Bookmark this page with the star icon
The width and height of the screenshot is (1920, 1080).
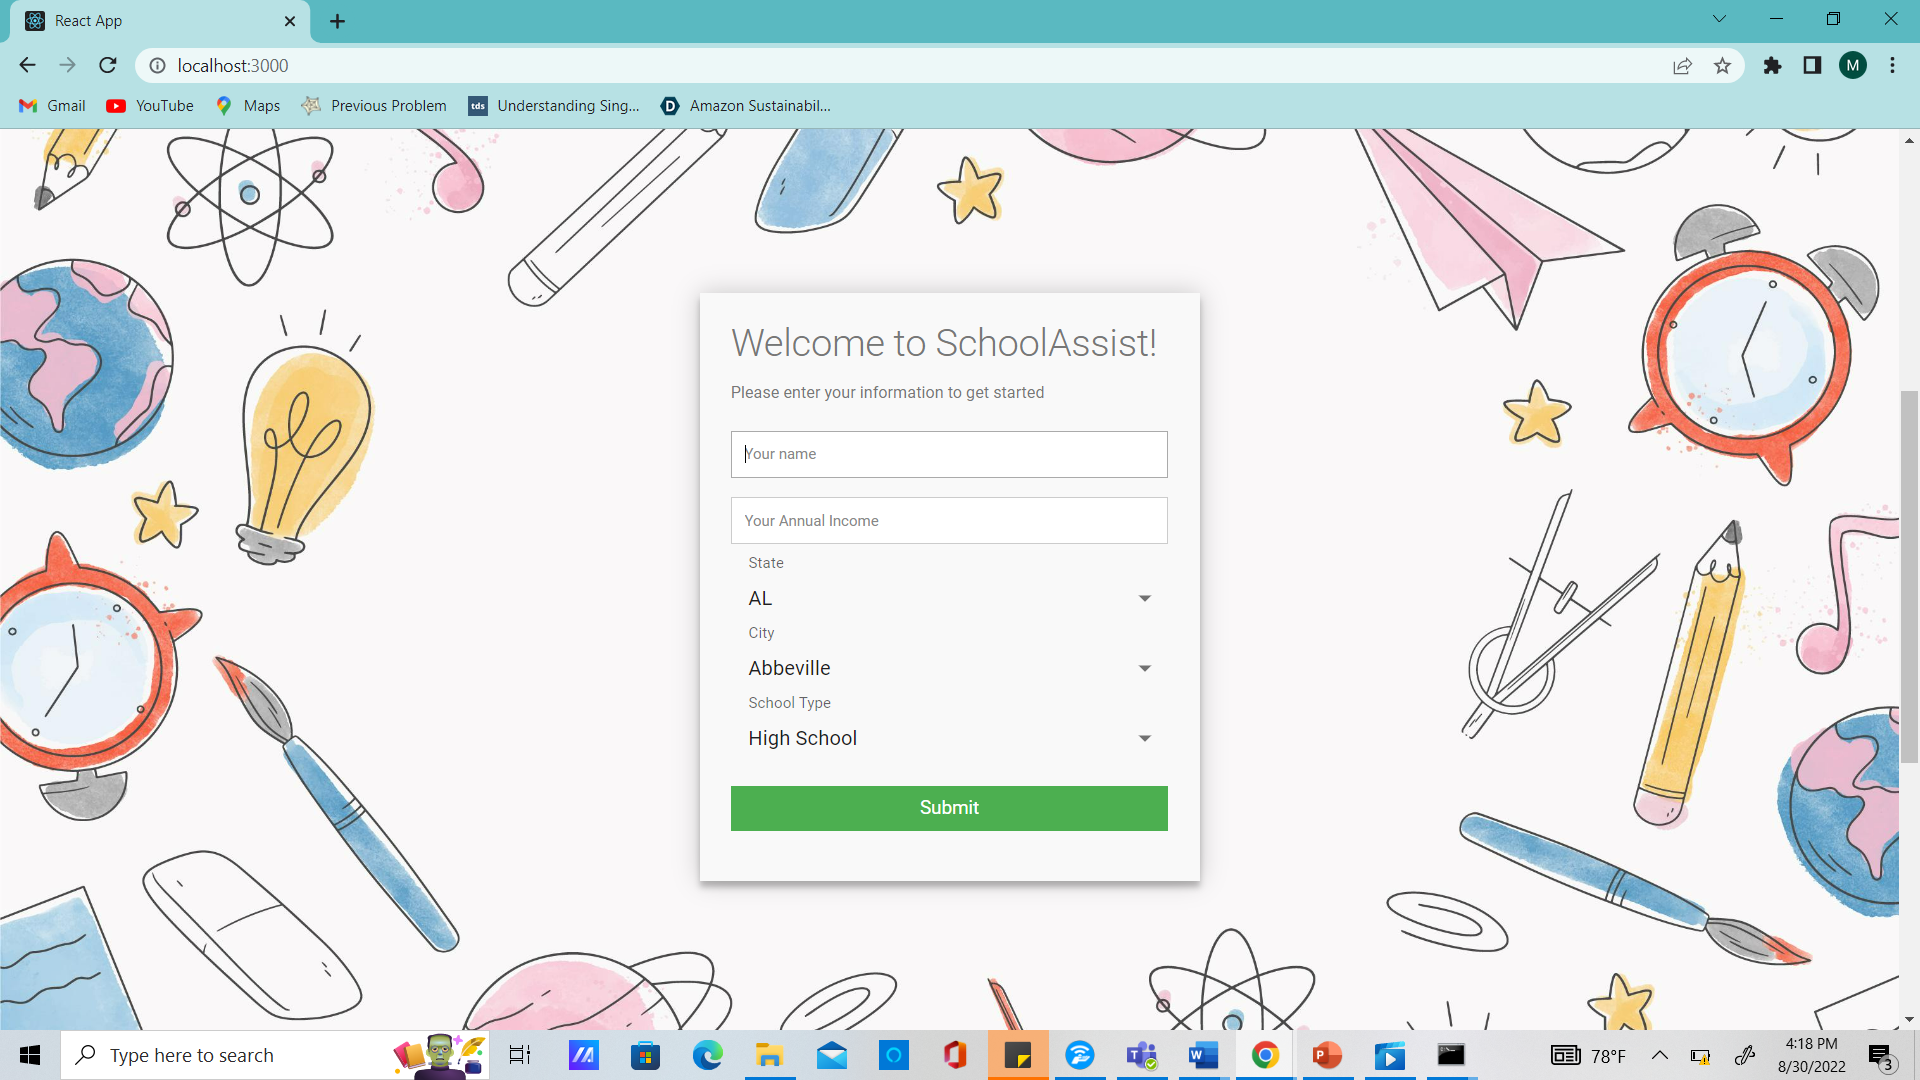click(x=1722, y=66)
